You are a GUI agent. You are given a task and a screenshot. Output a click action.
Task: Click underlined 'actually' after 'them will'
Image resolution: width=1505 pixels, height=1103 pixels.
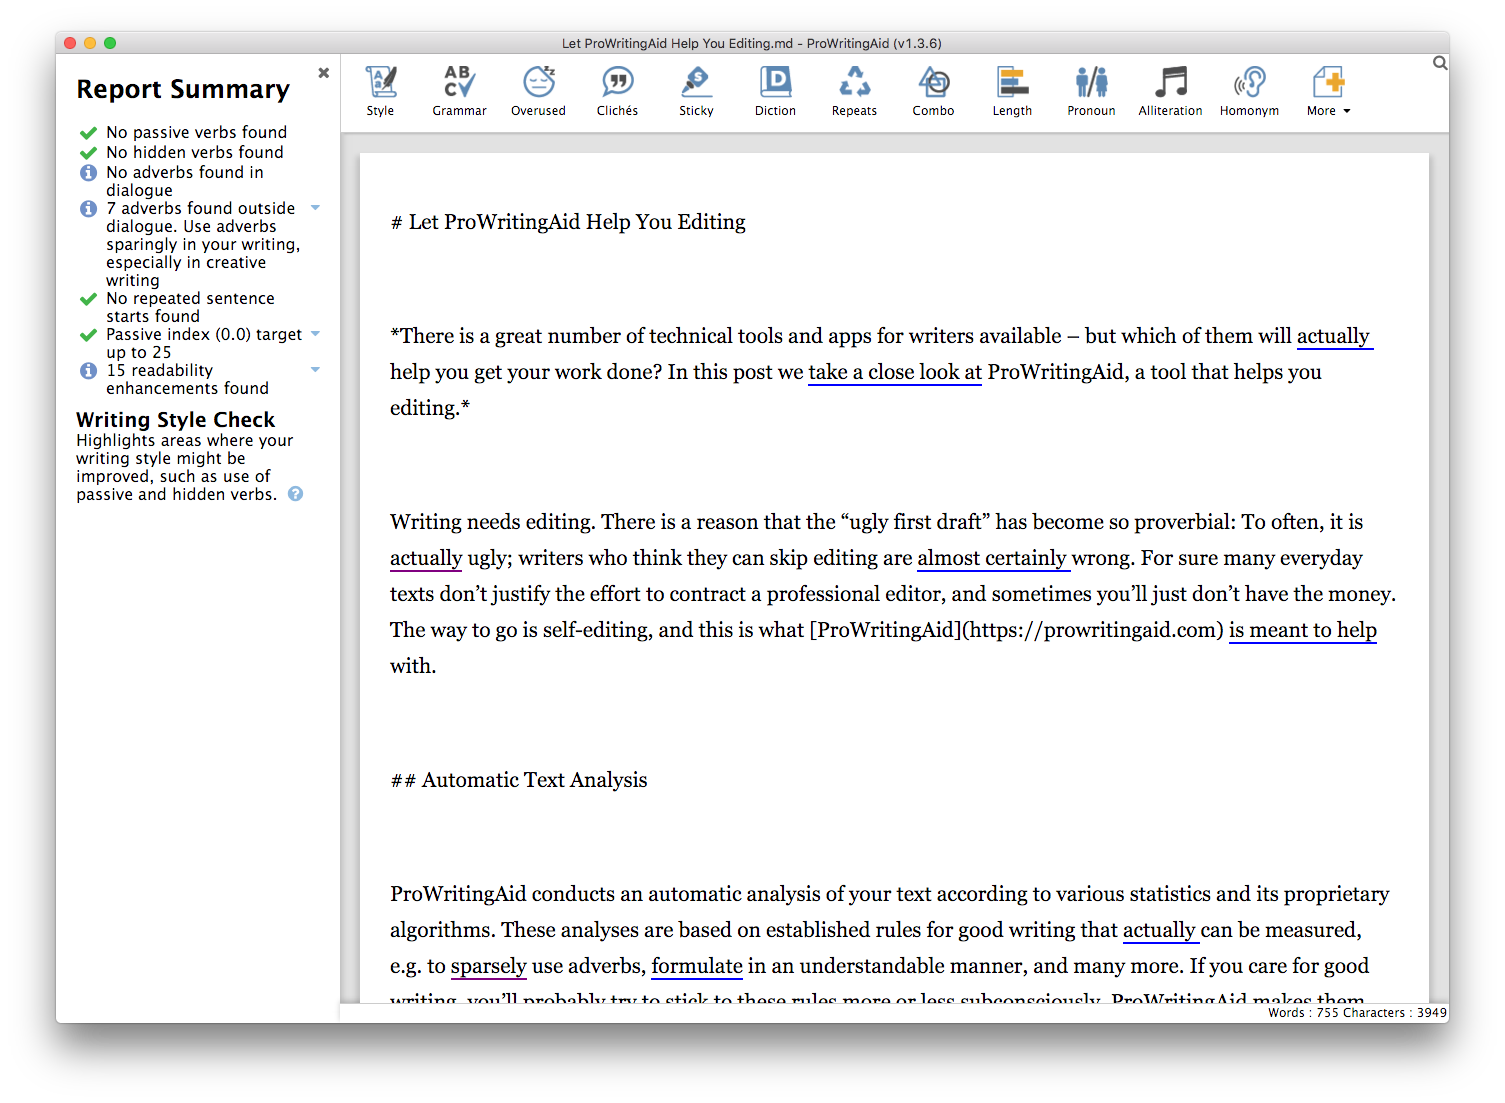(x=1333, y=336)
